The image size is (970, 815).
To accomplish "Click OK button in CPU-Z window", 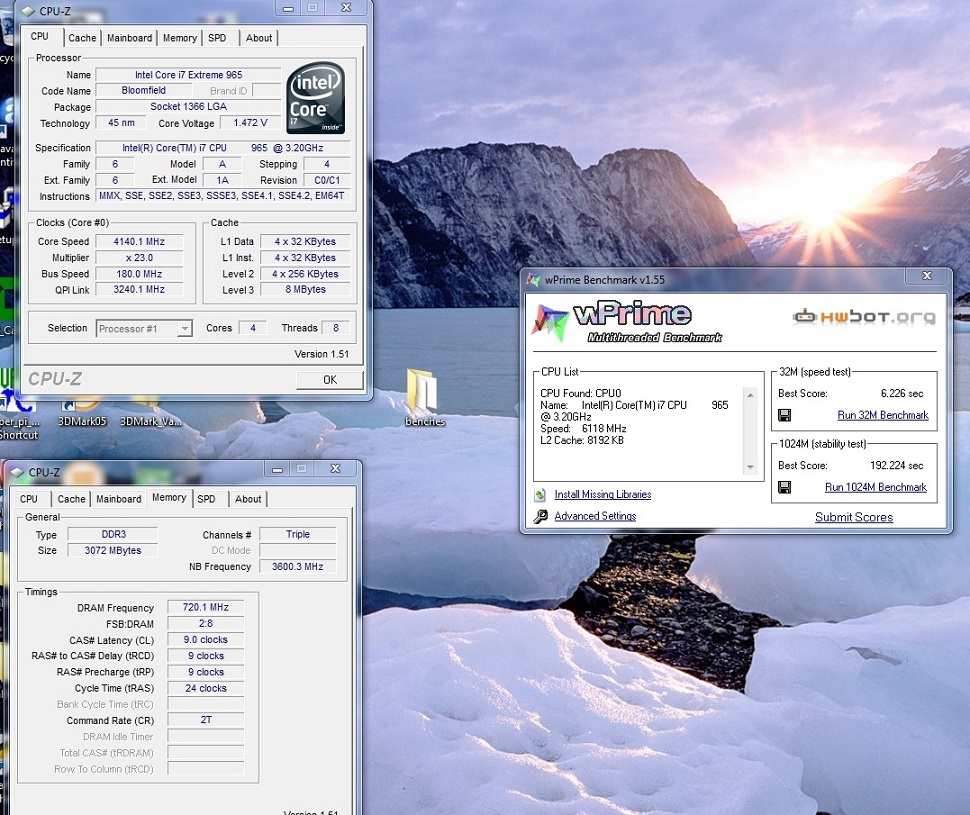I will [x=330, y=379].
